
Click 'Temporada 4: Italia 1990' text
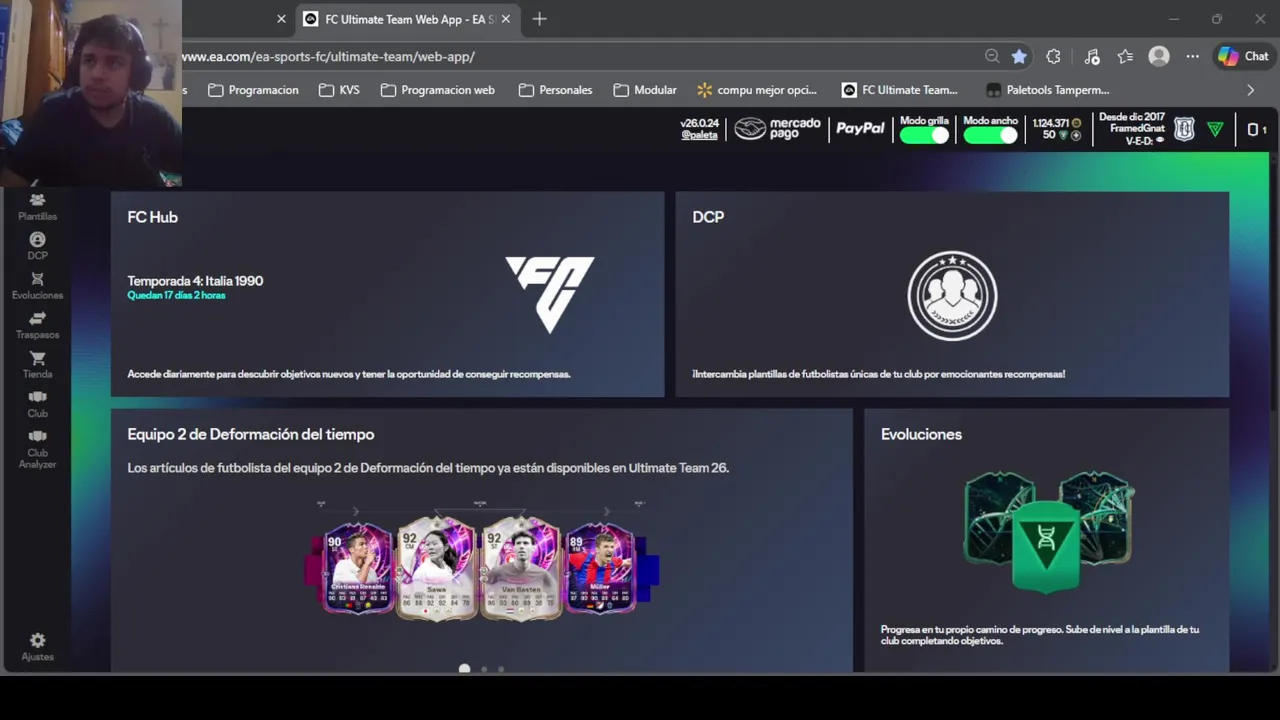click(195, 281)
